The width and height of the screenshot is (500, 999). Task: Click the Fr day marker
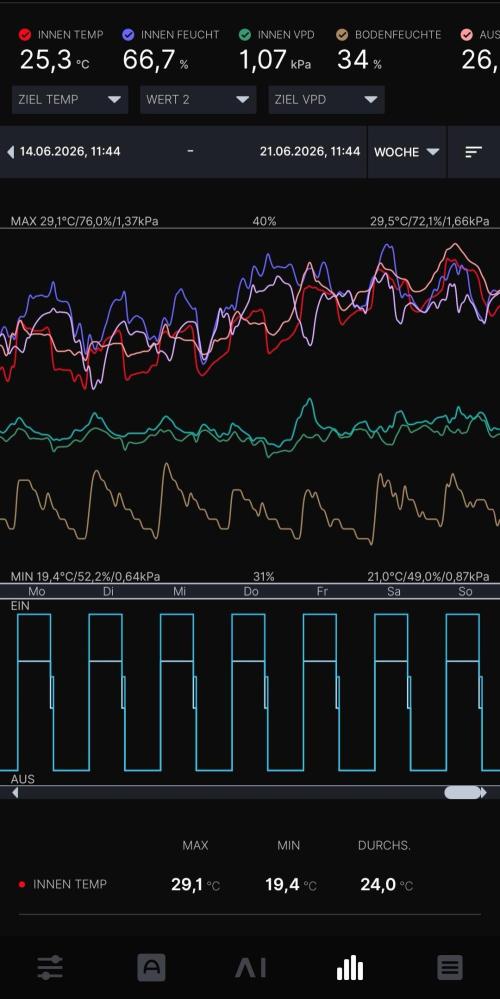322,591
